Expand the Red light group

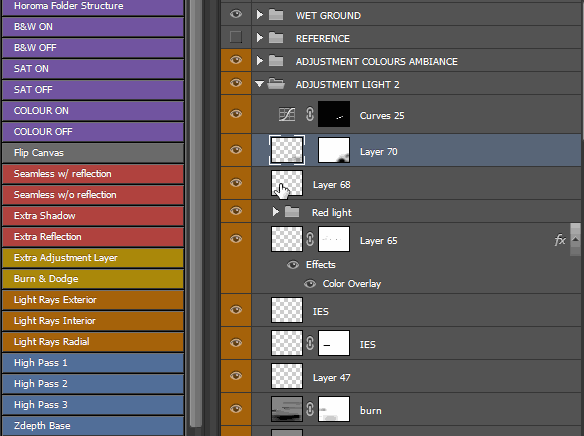click(x=276, y=212)
